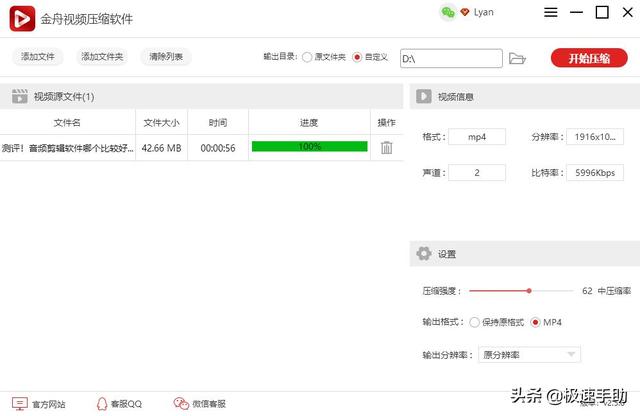Delete the video row with trash icon

tap(387, 147)
